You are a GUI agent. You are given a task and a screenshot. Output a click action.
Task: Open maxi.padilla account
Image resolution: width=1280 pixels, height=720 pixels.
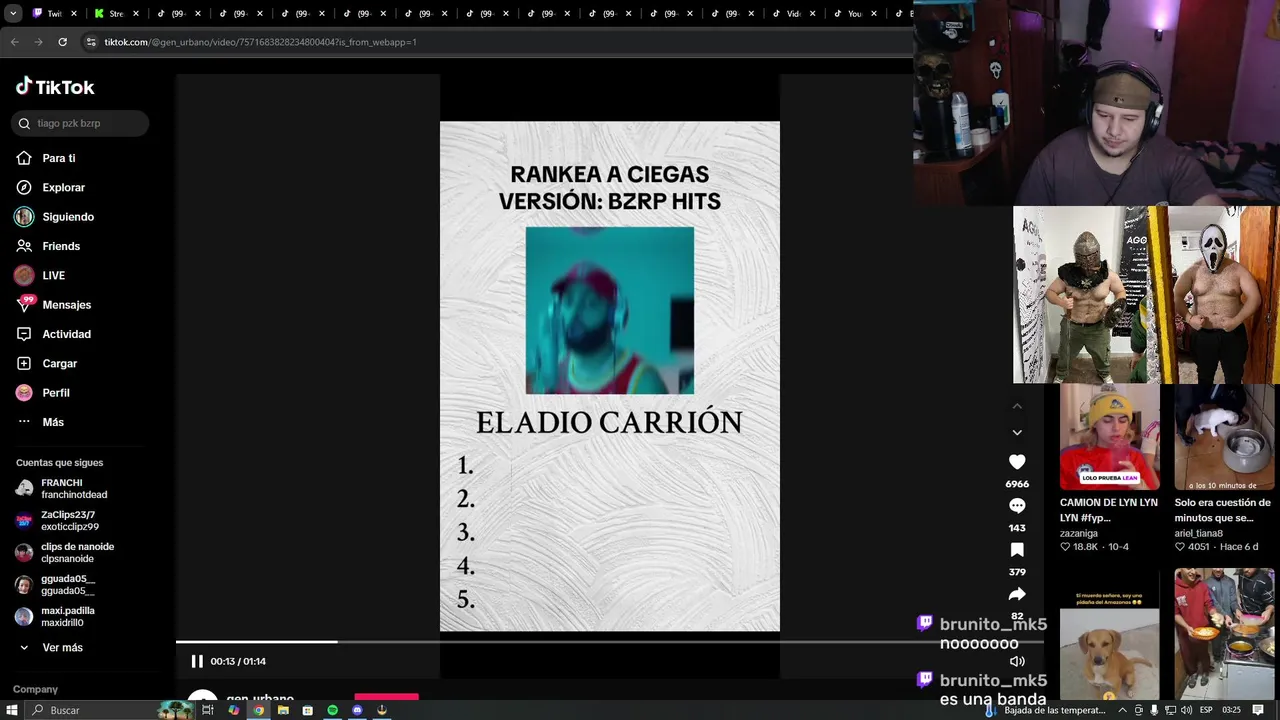tap(56, 617)
